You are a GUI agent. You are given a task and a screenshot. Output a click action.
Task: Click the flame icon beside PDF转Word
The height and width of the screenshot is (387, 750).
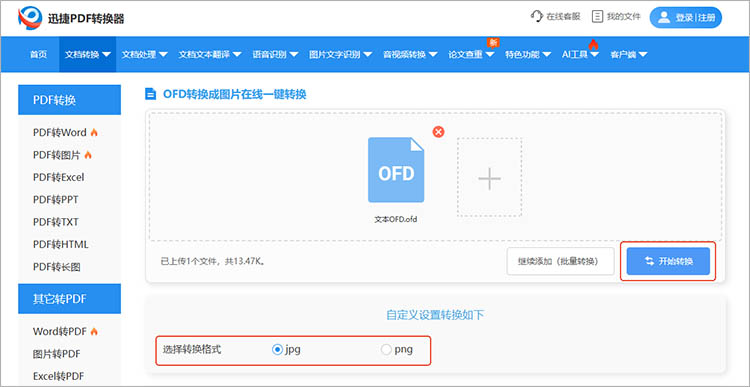(94, 133)
